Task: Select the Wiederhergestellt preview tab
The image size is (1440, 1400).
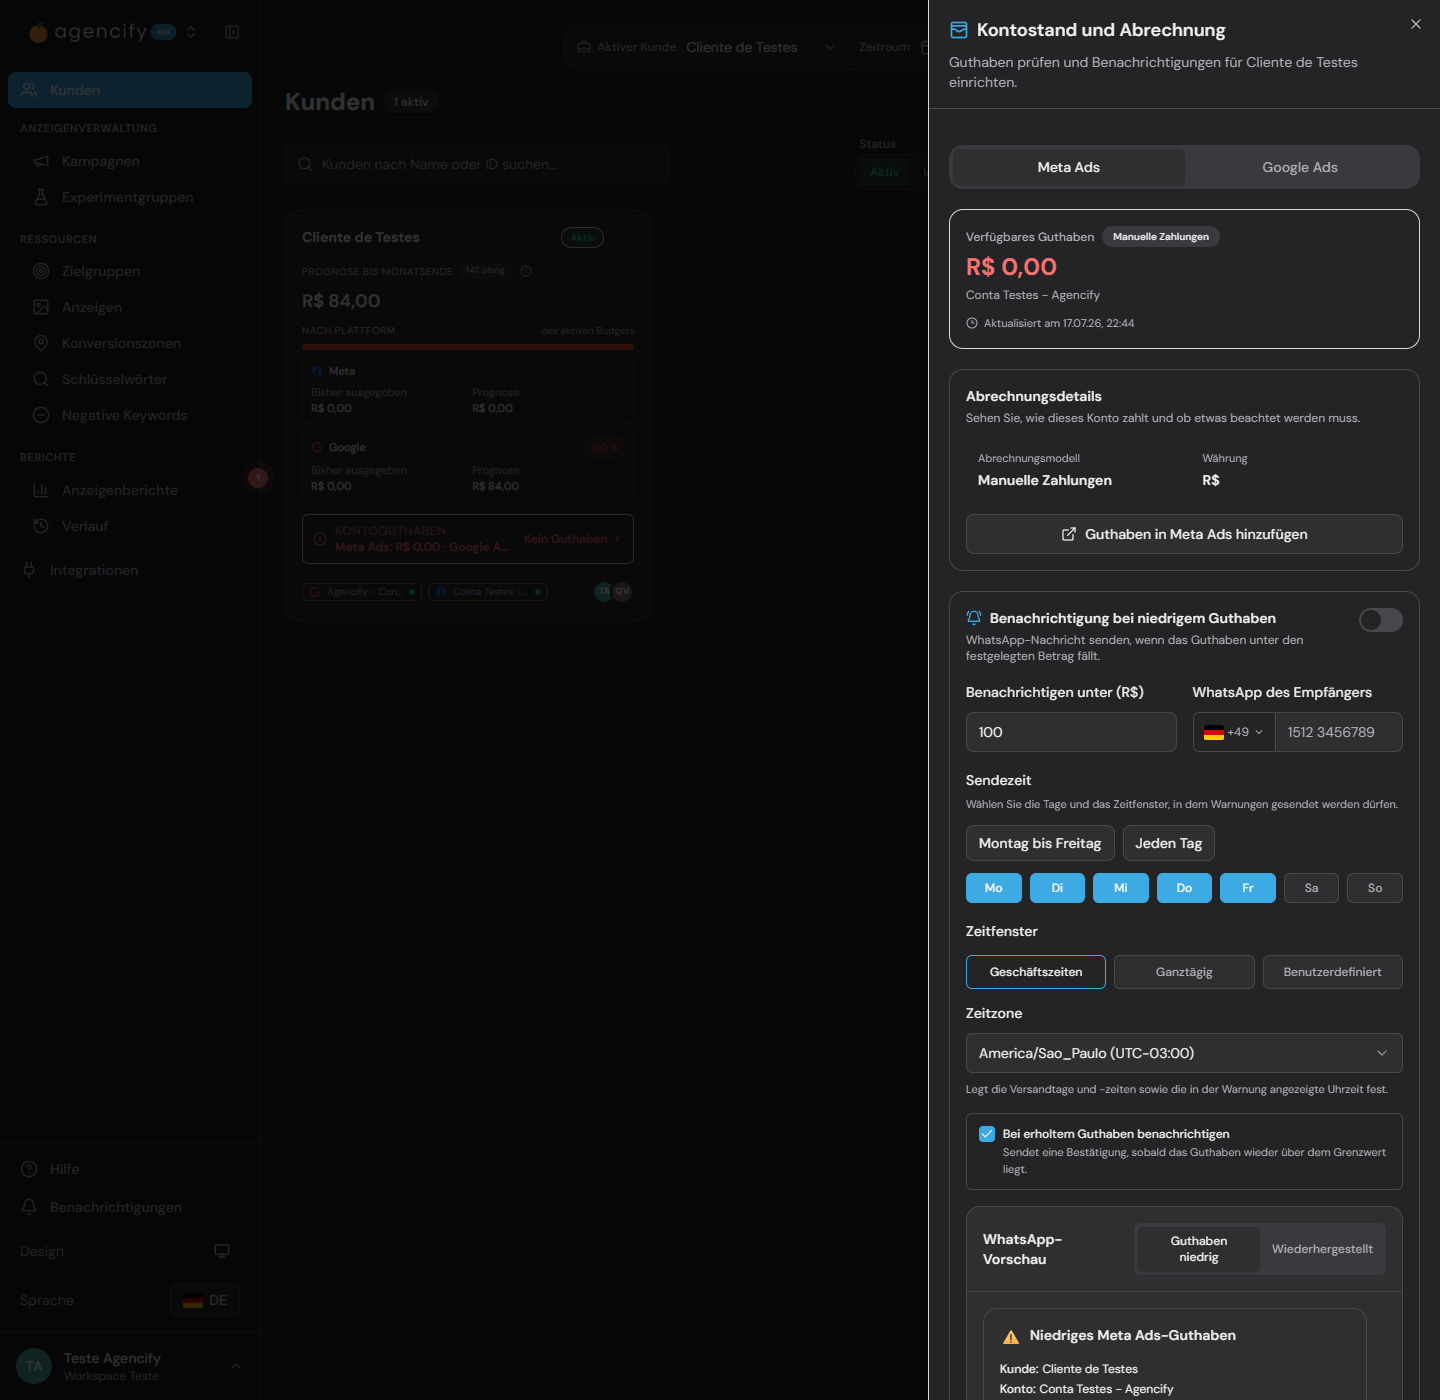Action: [1322, 1249]
